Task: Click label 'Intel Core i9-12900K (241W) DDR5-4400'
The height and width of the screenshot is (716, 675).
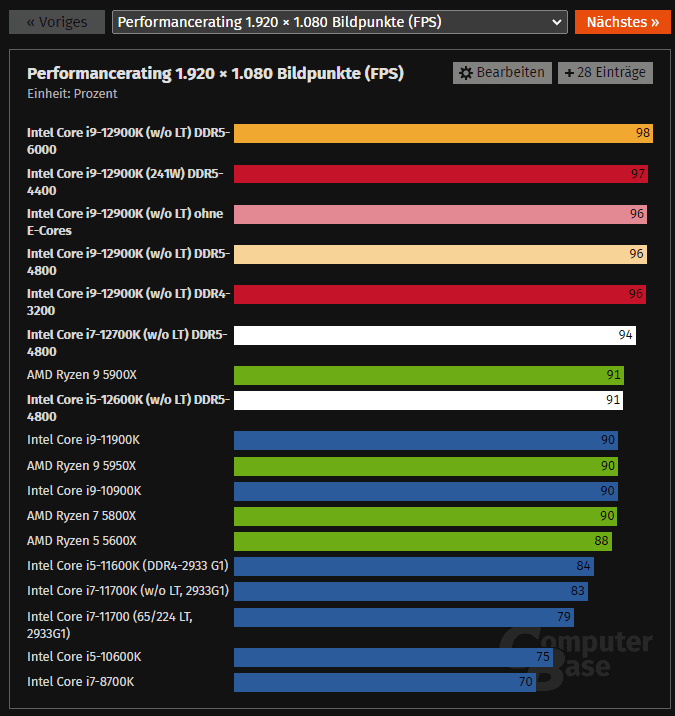Action: [125, 182]
